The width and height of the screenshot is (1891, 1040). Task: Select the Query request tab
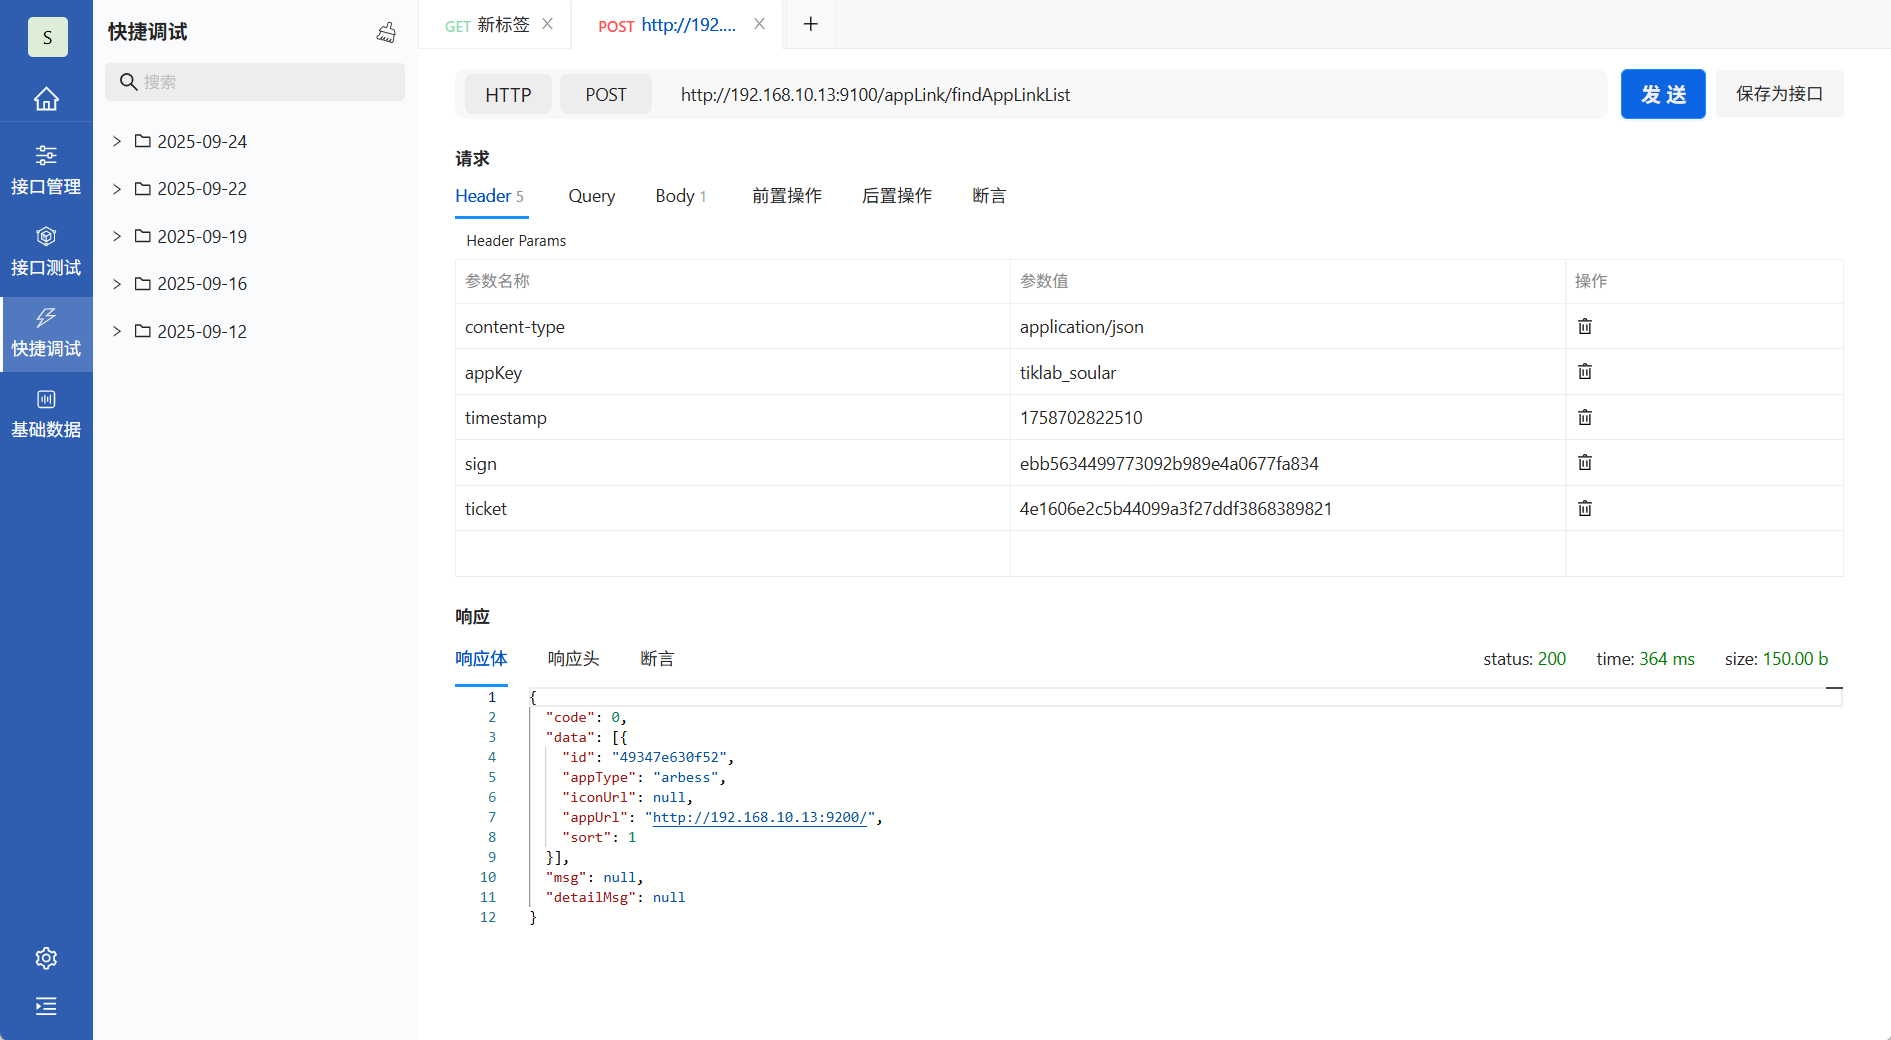pyautogui.click(x=592, y=196)
